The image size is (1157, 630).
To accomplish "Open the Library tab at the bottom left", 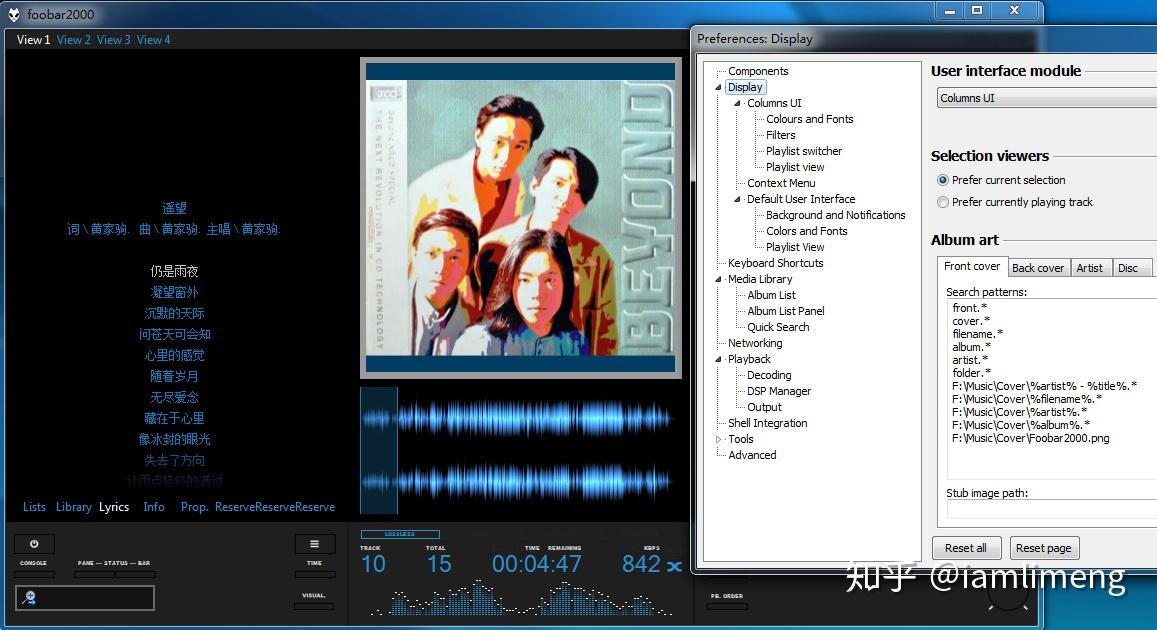I will pos(73,507).
